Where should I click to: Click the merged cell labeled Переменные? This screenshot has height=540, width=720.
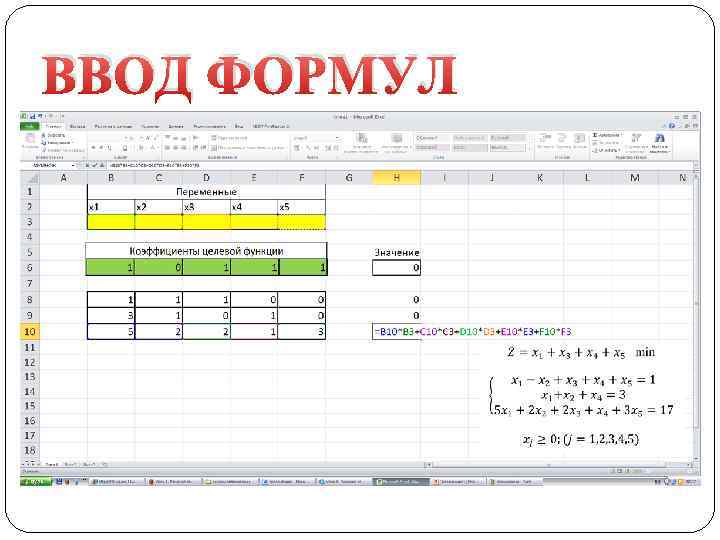206,192
